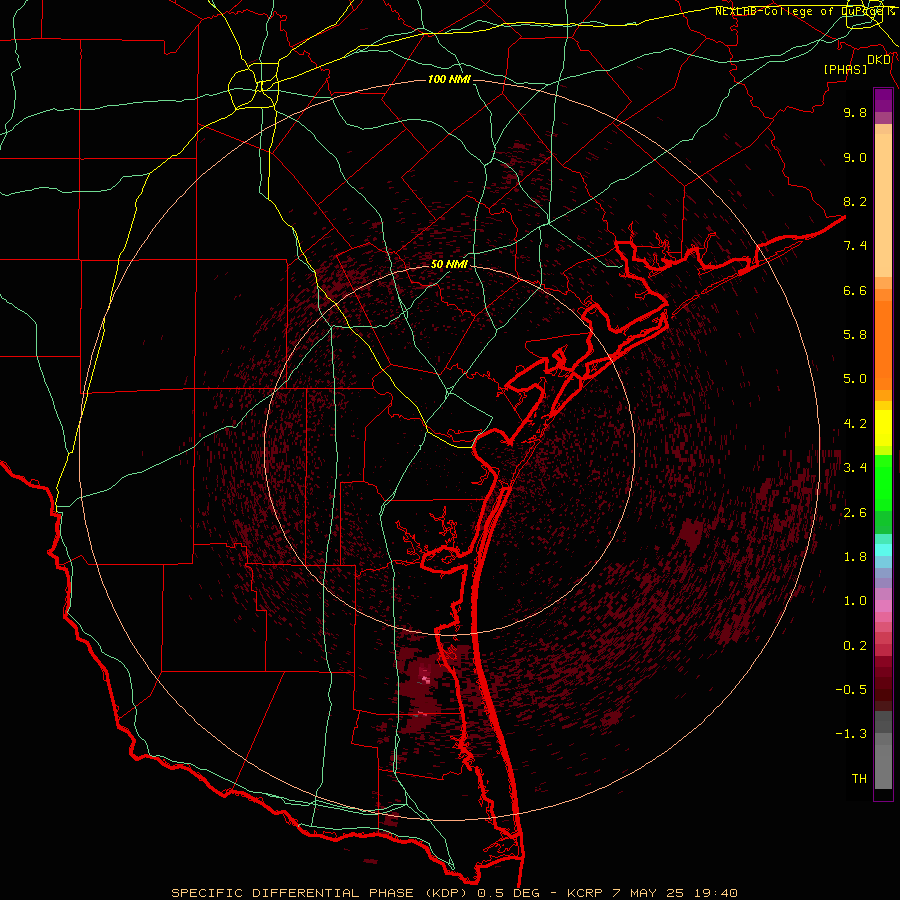Pick the dark purple swatch atop color bar
The image size is (900, 900).
pyautogui.click(x=883, y=100)
